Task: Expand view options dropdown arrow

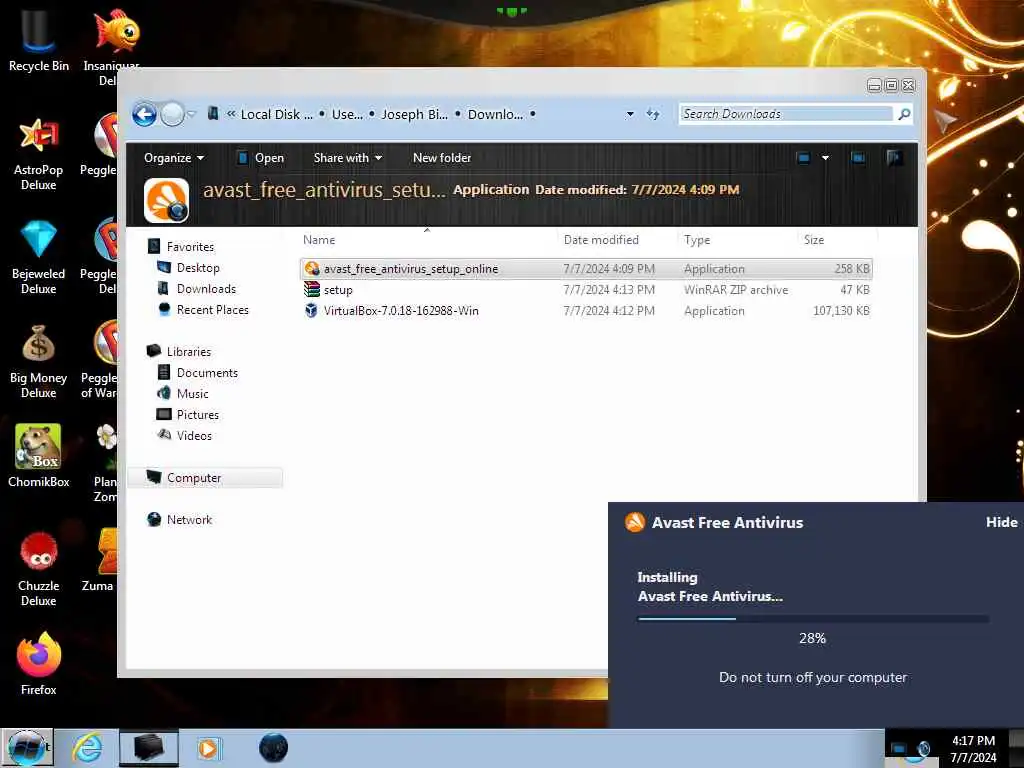Action: click(825, 157)
